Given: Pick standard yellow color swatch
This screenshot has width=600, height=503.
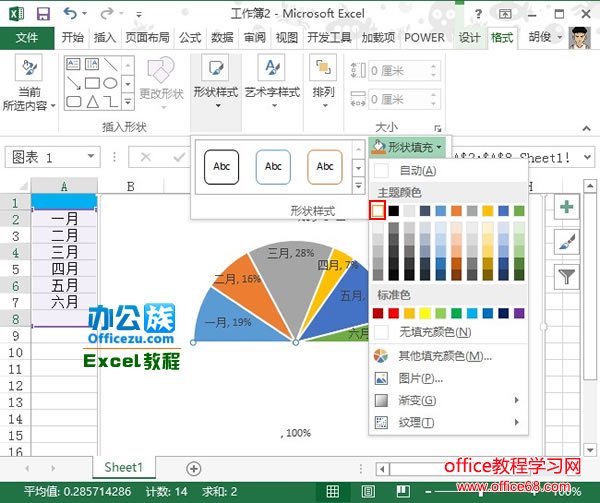Looking at the screenshot, I should click(x=425, y=313).
